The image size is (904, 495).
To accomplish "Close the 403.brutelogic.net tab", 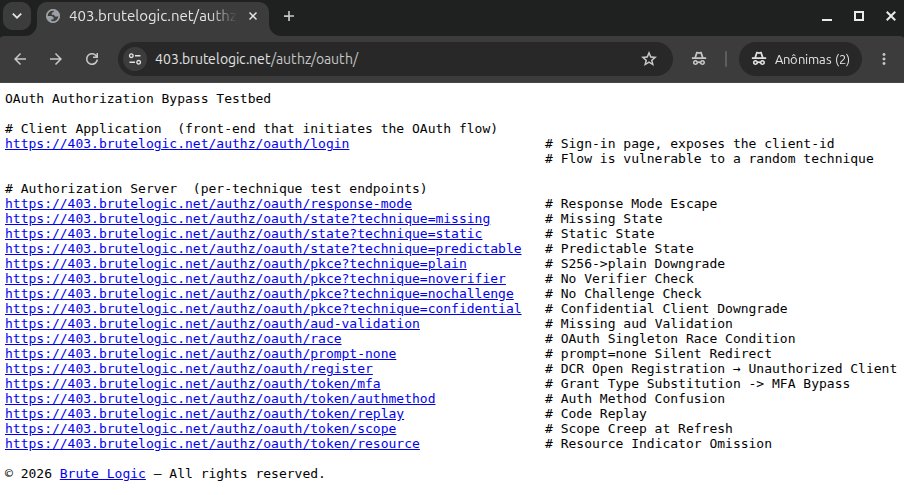I will [x=253, y=16].
